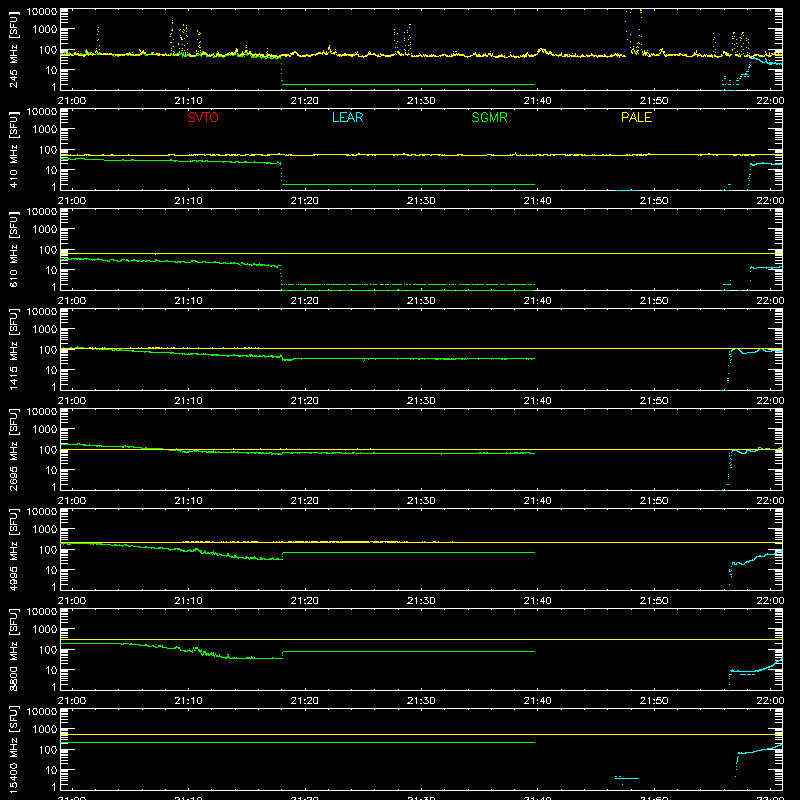Select the '8800 MHz [SFU]' axis title
Image resolution: width=800 pixels, height=800 pixels.
(14, 650)
